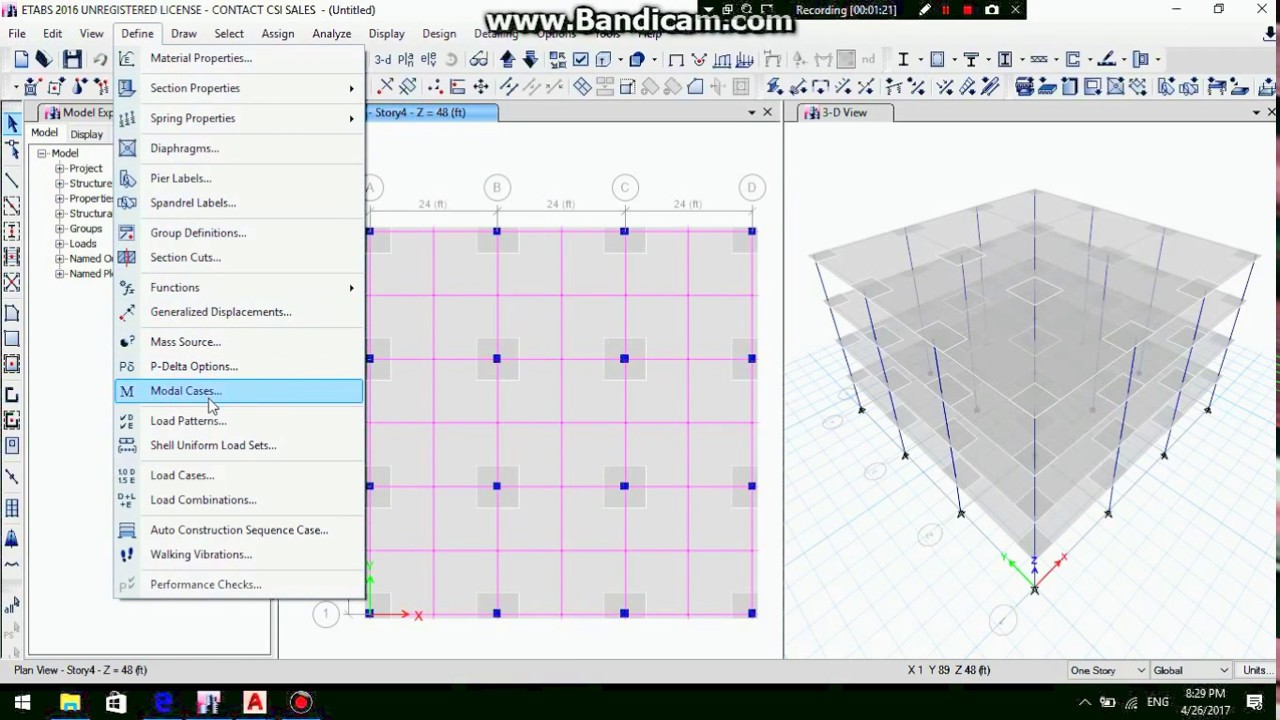Switch to the Display tab in Model Explorer
1280x720 pixels.
(x=86, y=134)
